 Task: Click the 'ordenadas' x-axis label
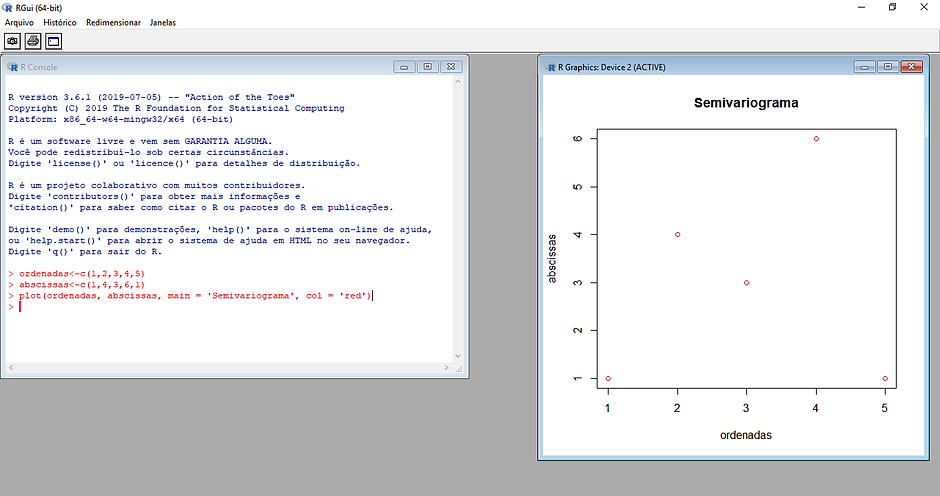click(x=746, y=435)
